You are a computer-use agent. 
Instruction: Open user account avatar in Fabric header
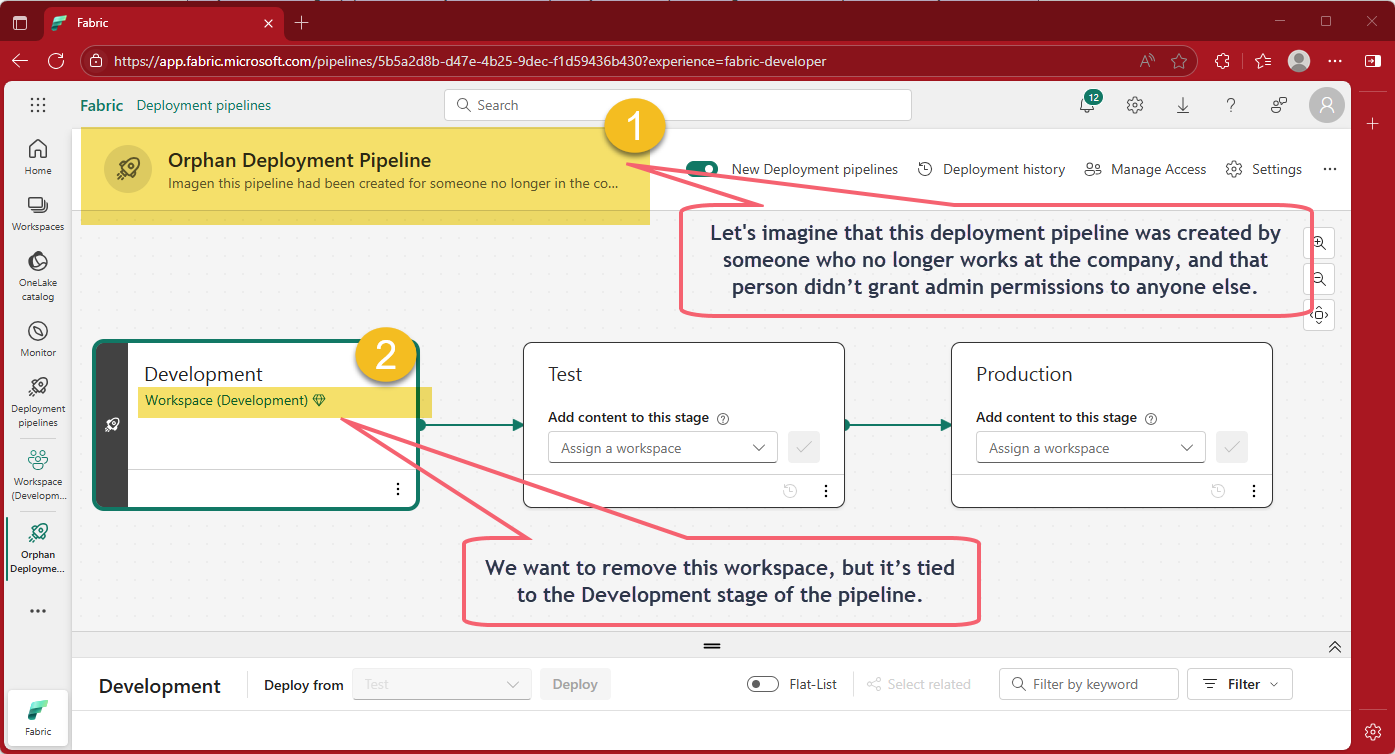click(x=1327, y=105)
